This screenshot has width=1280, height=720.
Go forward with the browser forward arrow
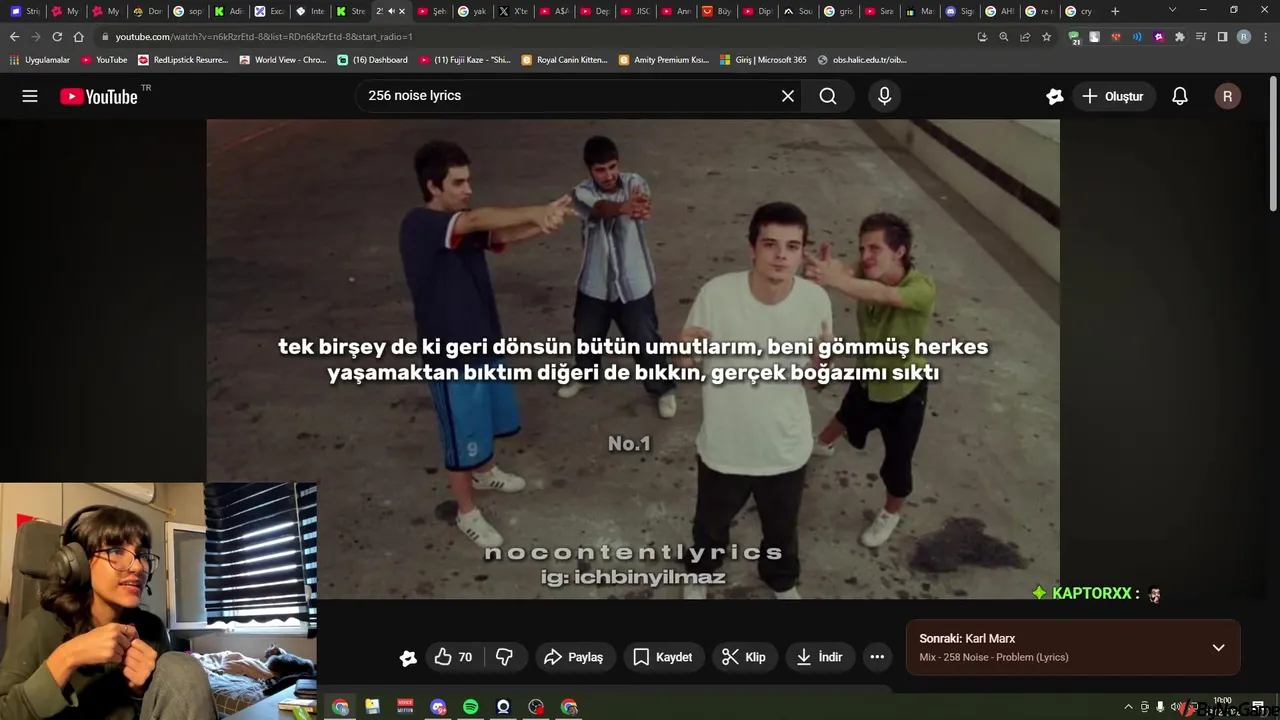pos(36,36)
